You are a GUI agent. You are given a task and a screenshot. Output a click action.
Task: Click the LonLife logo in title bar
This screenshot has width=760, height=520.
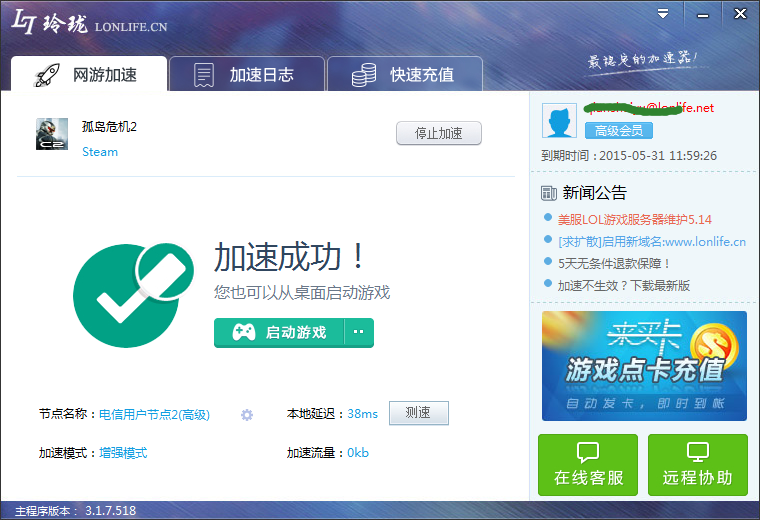click(x=90, y=22)
